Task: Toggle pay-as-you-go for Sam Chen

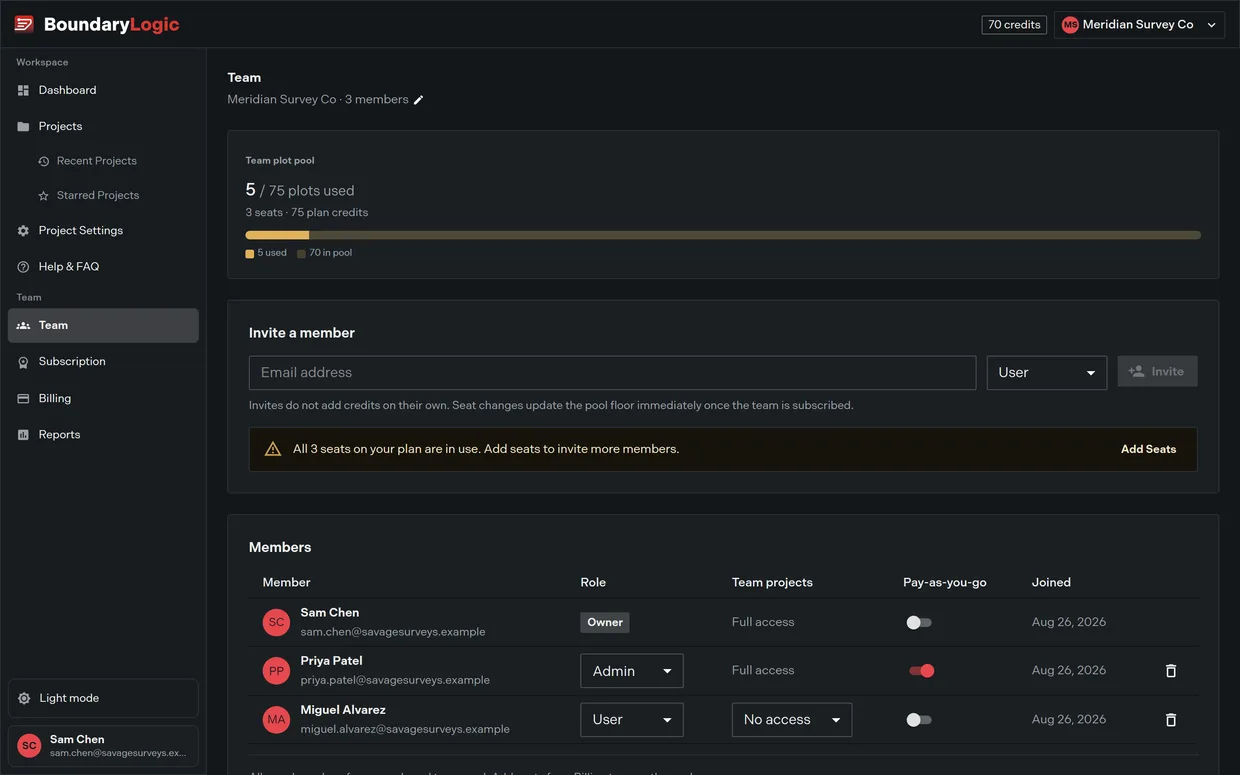Action: (x=919, y=622)
